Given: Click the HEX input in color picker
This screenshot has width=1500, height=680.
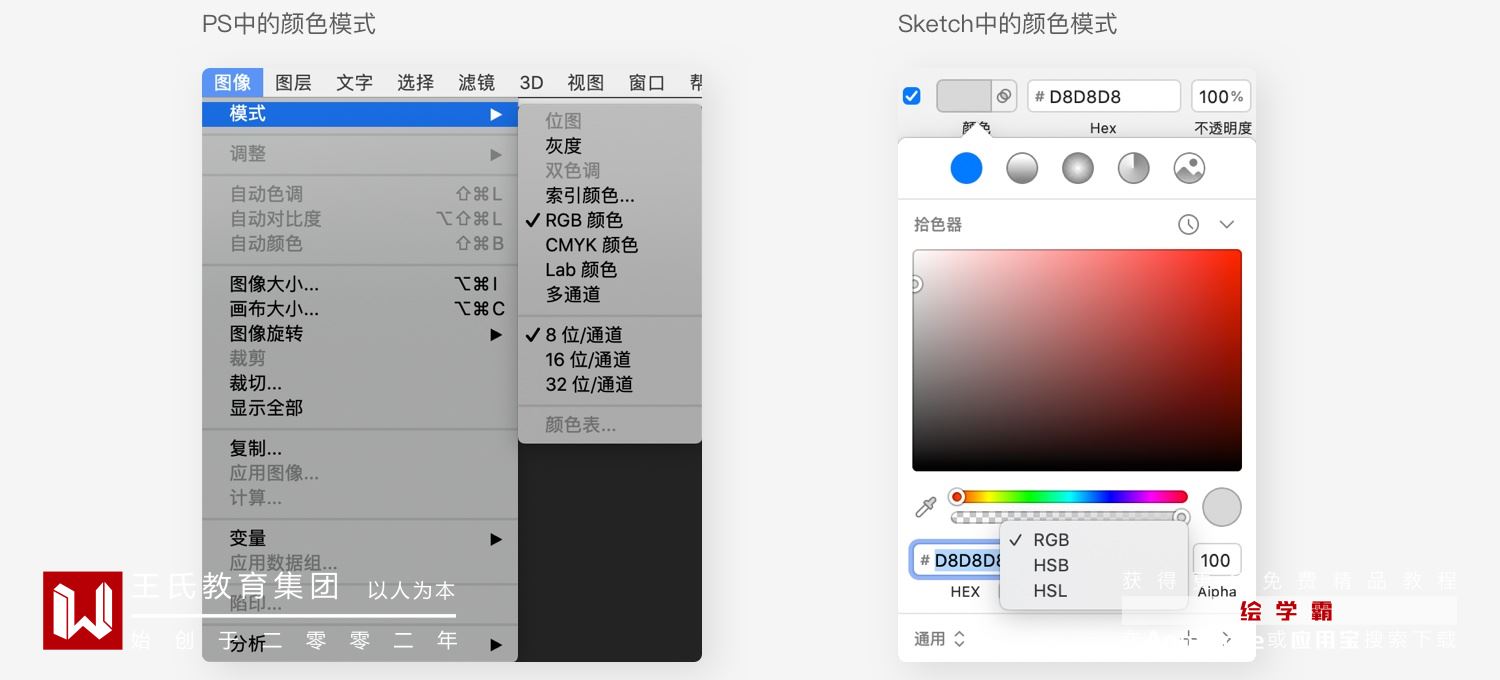Looking at the screenshot, I should click(957, 560).
